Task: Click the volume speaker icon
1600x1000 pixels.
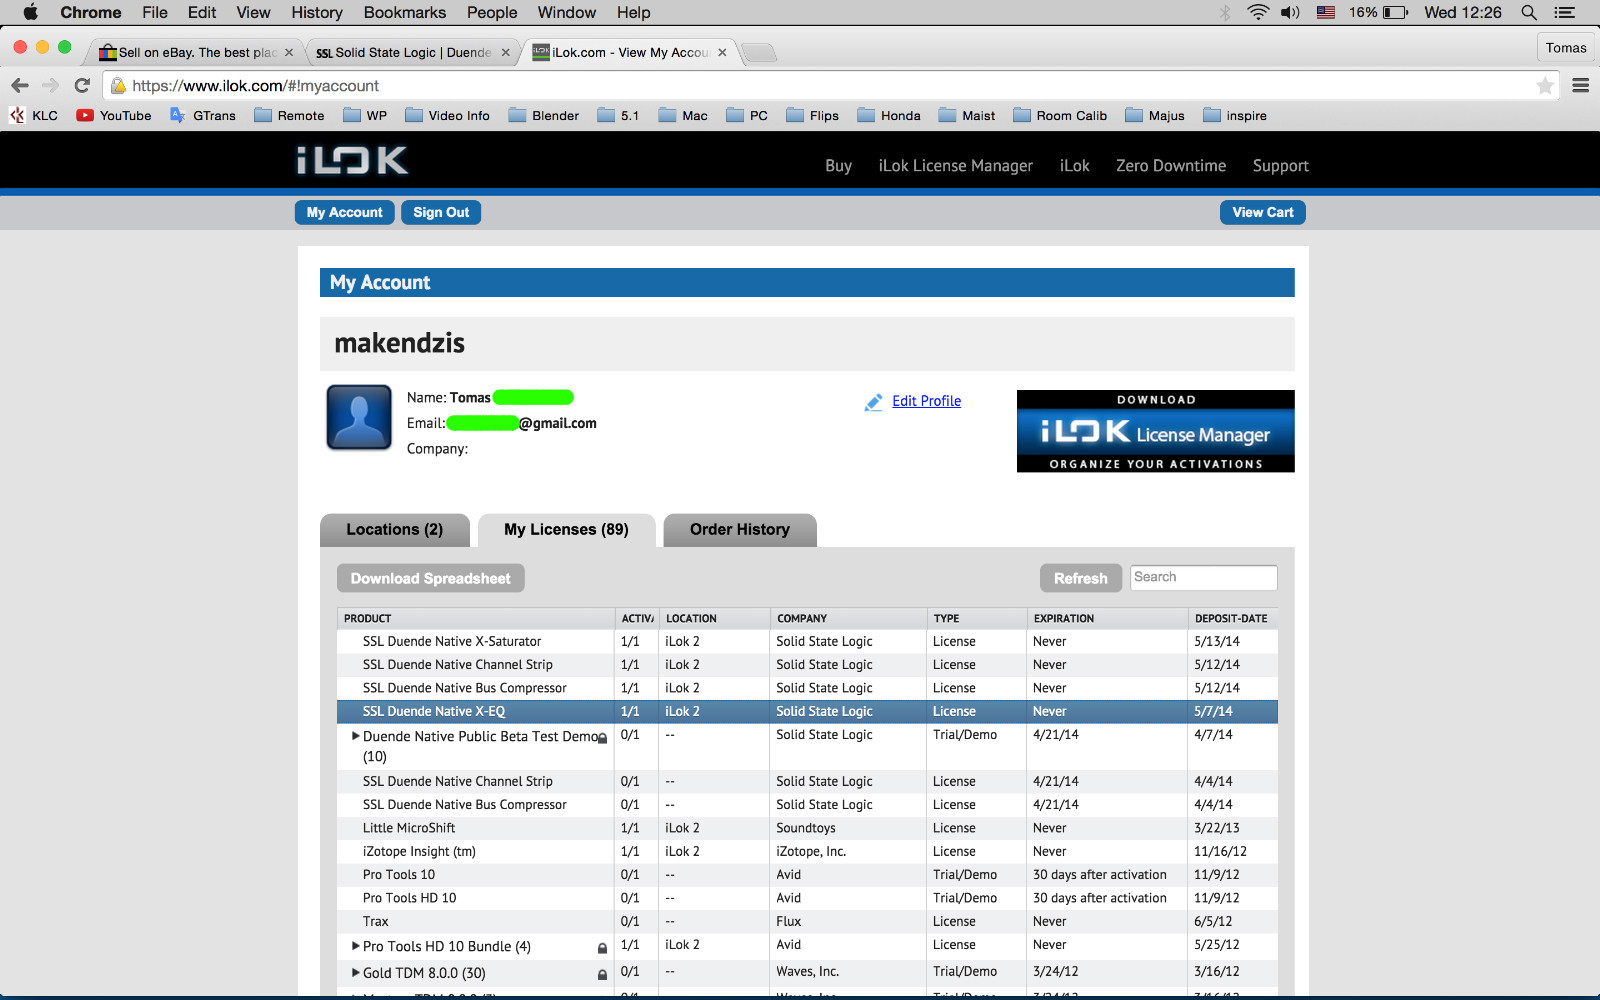Action: pos(1291,12)
